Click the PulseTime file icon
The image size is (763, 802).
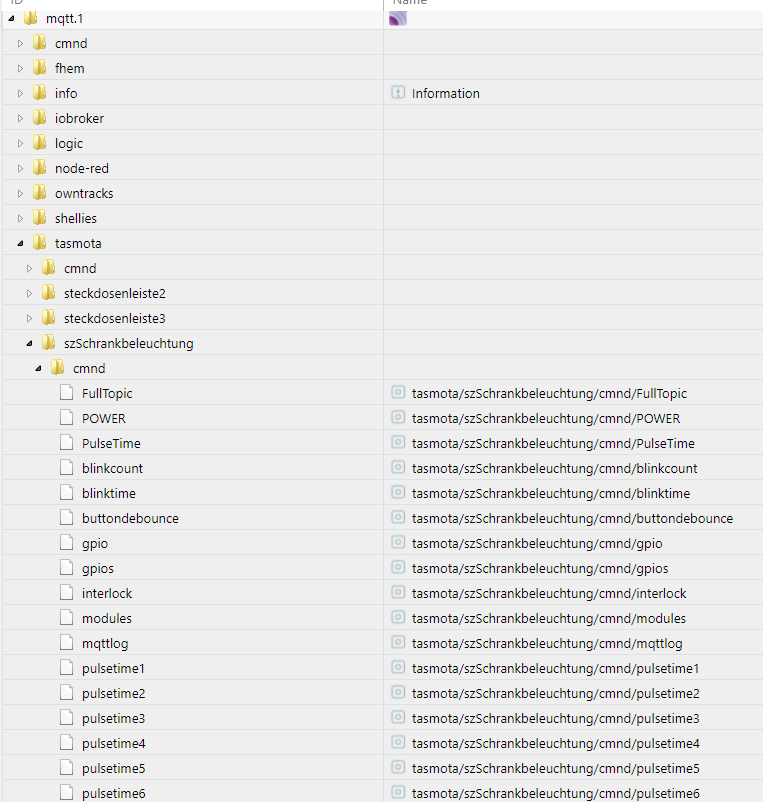[x=66, y=443]
